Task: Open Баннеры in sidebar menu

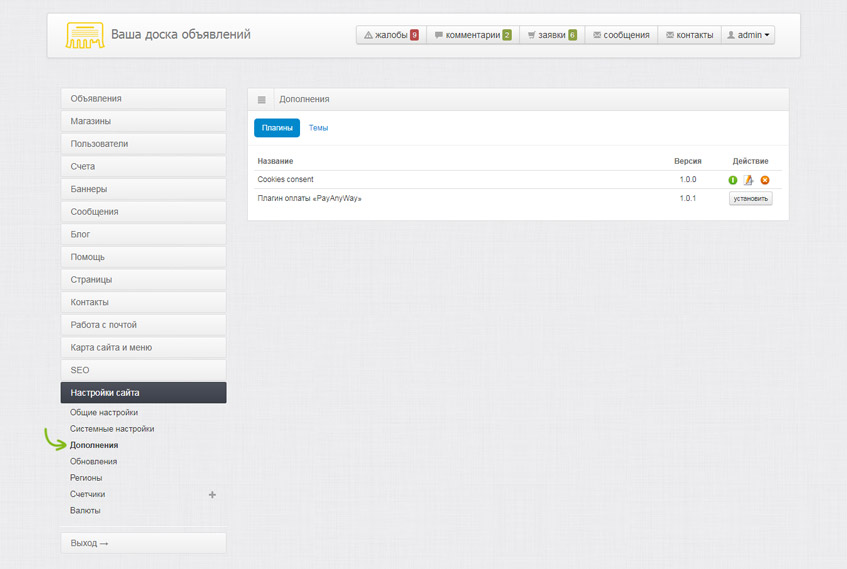Action: (x=143, y=189)
